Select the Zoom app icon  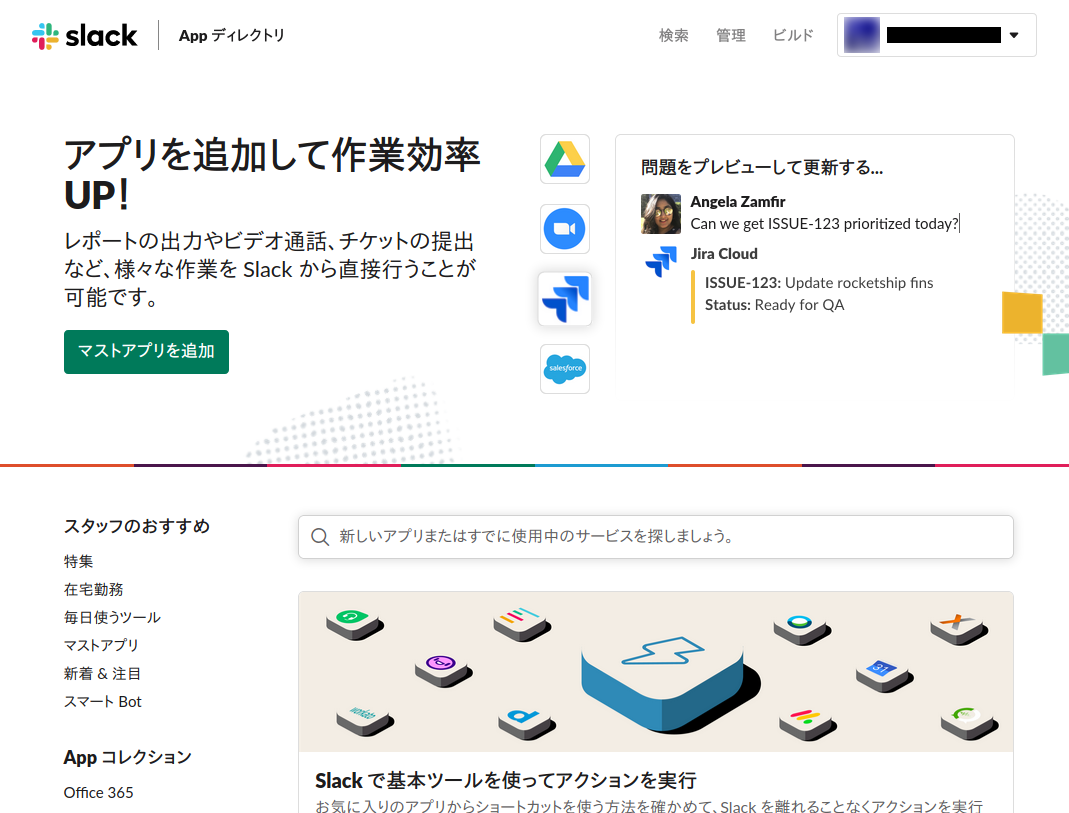click(564, 229)
